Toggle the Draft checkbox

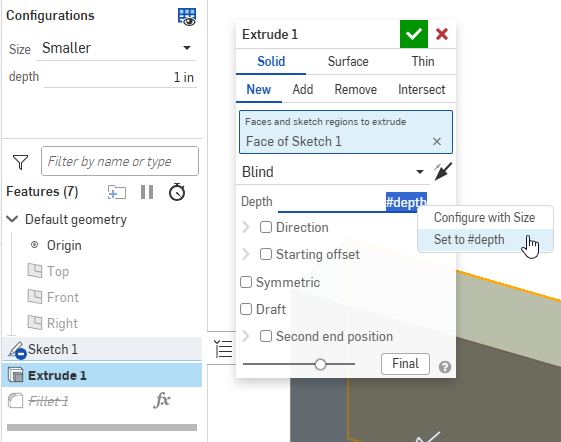[246, 309]
